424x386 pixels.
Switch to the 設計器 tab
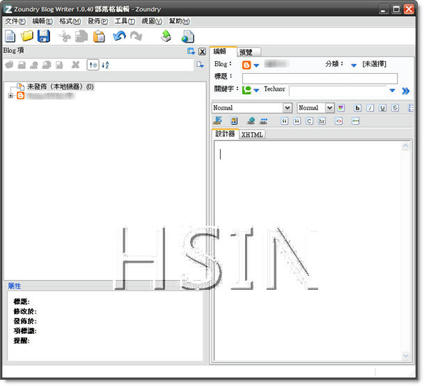click(225, 134)
